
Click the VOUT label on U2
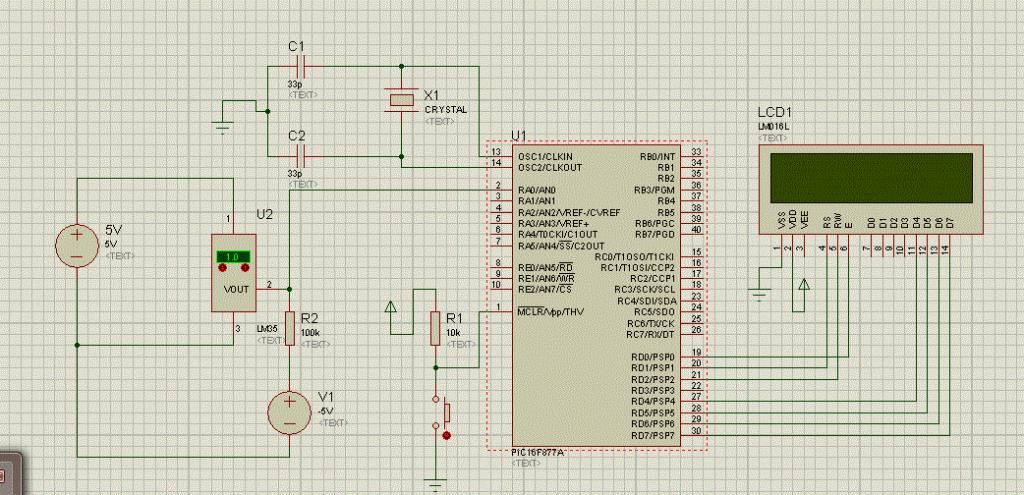click(x=235, y=289)
